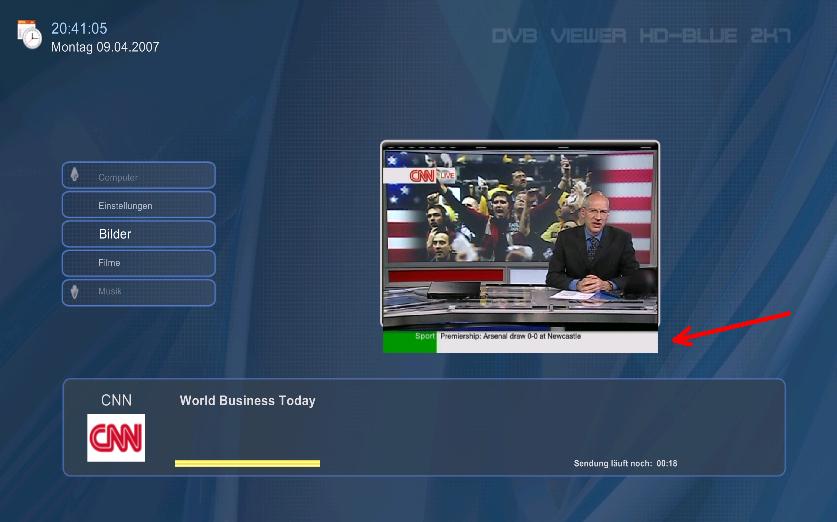The image size is (837, 522).
Task: Click the yellow programme progress bar
Action: [248, 463]
